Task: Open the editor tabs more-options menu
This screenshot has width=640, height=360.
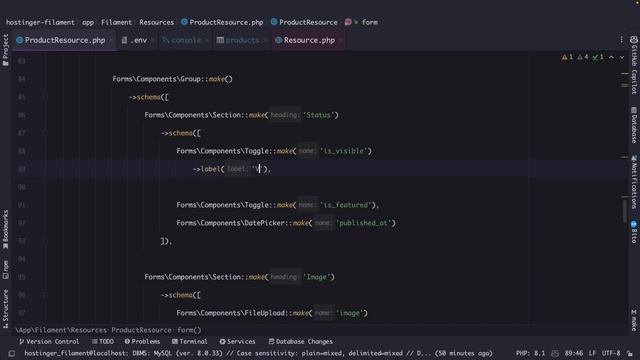Action: (x=621, y=40)
